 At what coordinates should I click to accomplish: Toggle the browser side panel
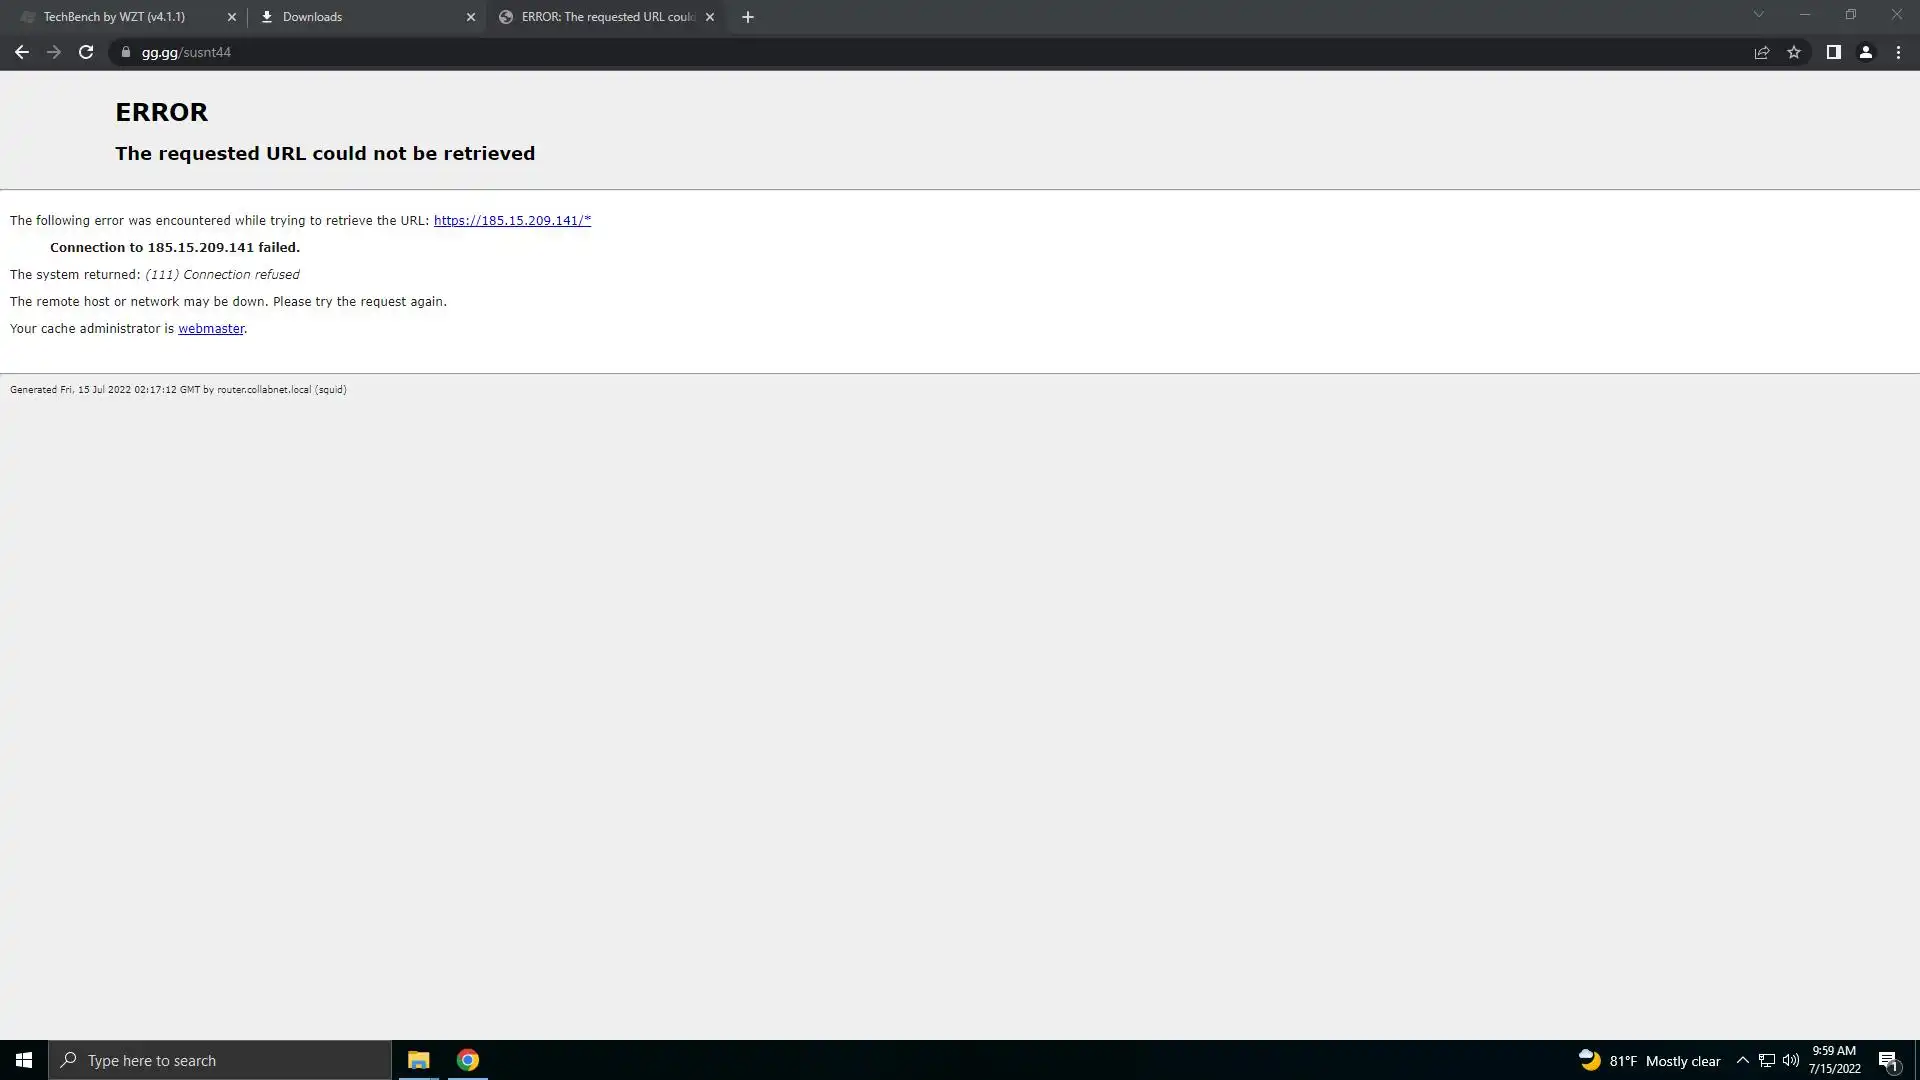1833,52
